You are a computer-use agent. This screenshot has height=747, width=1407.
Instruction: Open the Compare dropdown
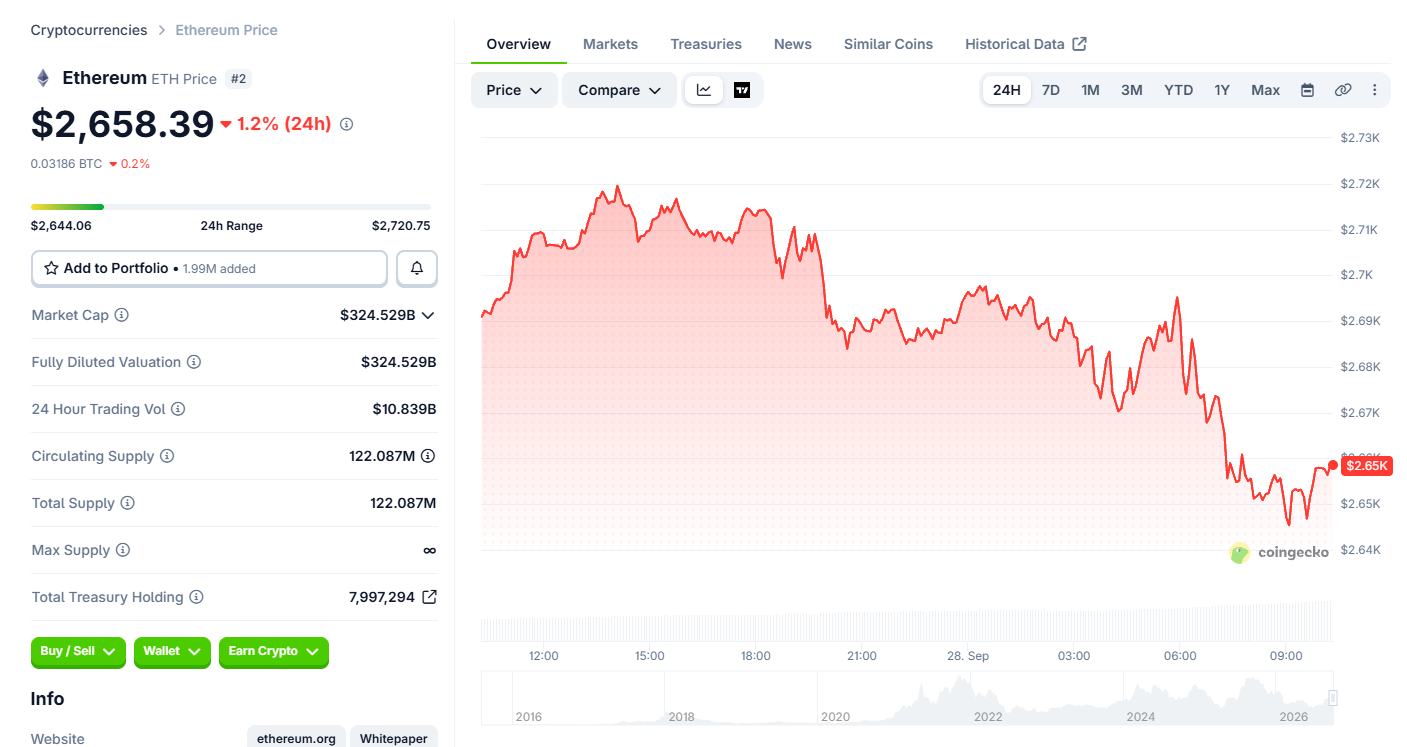pyautogui.click(x=620, y=90)
